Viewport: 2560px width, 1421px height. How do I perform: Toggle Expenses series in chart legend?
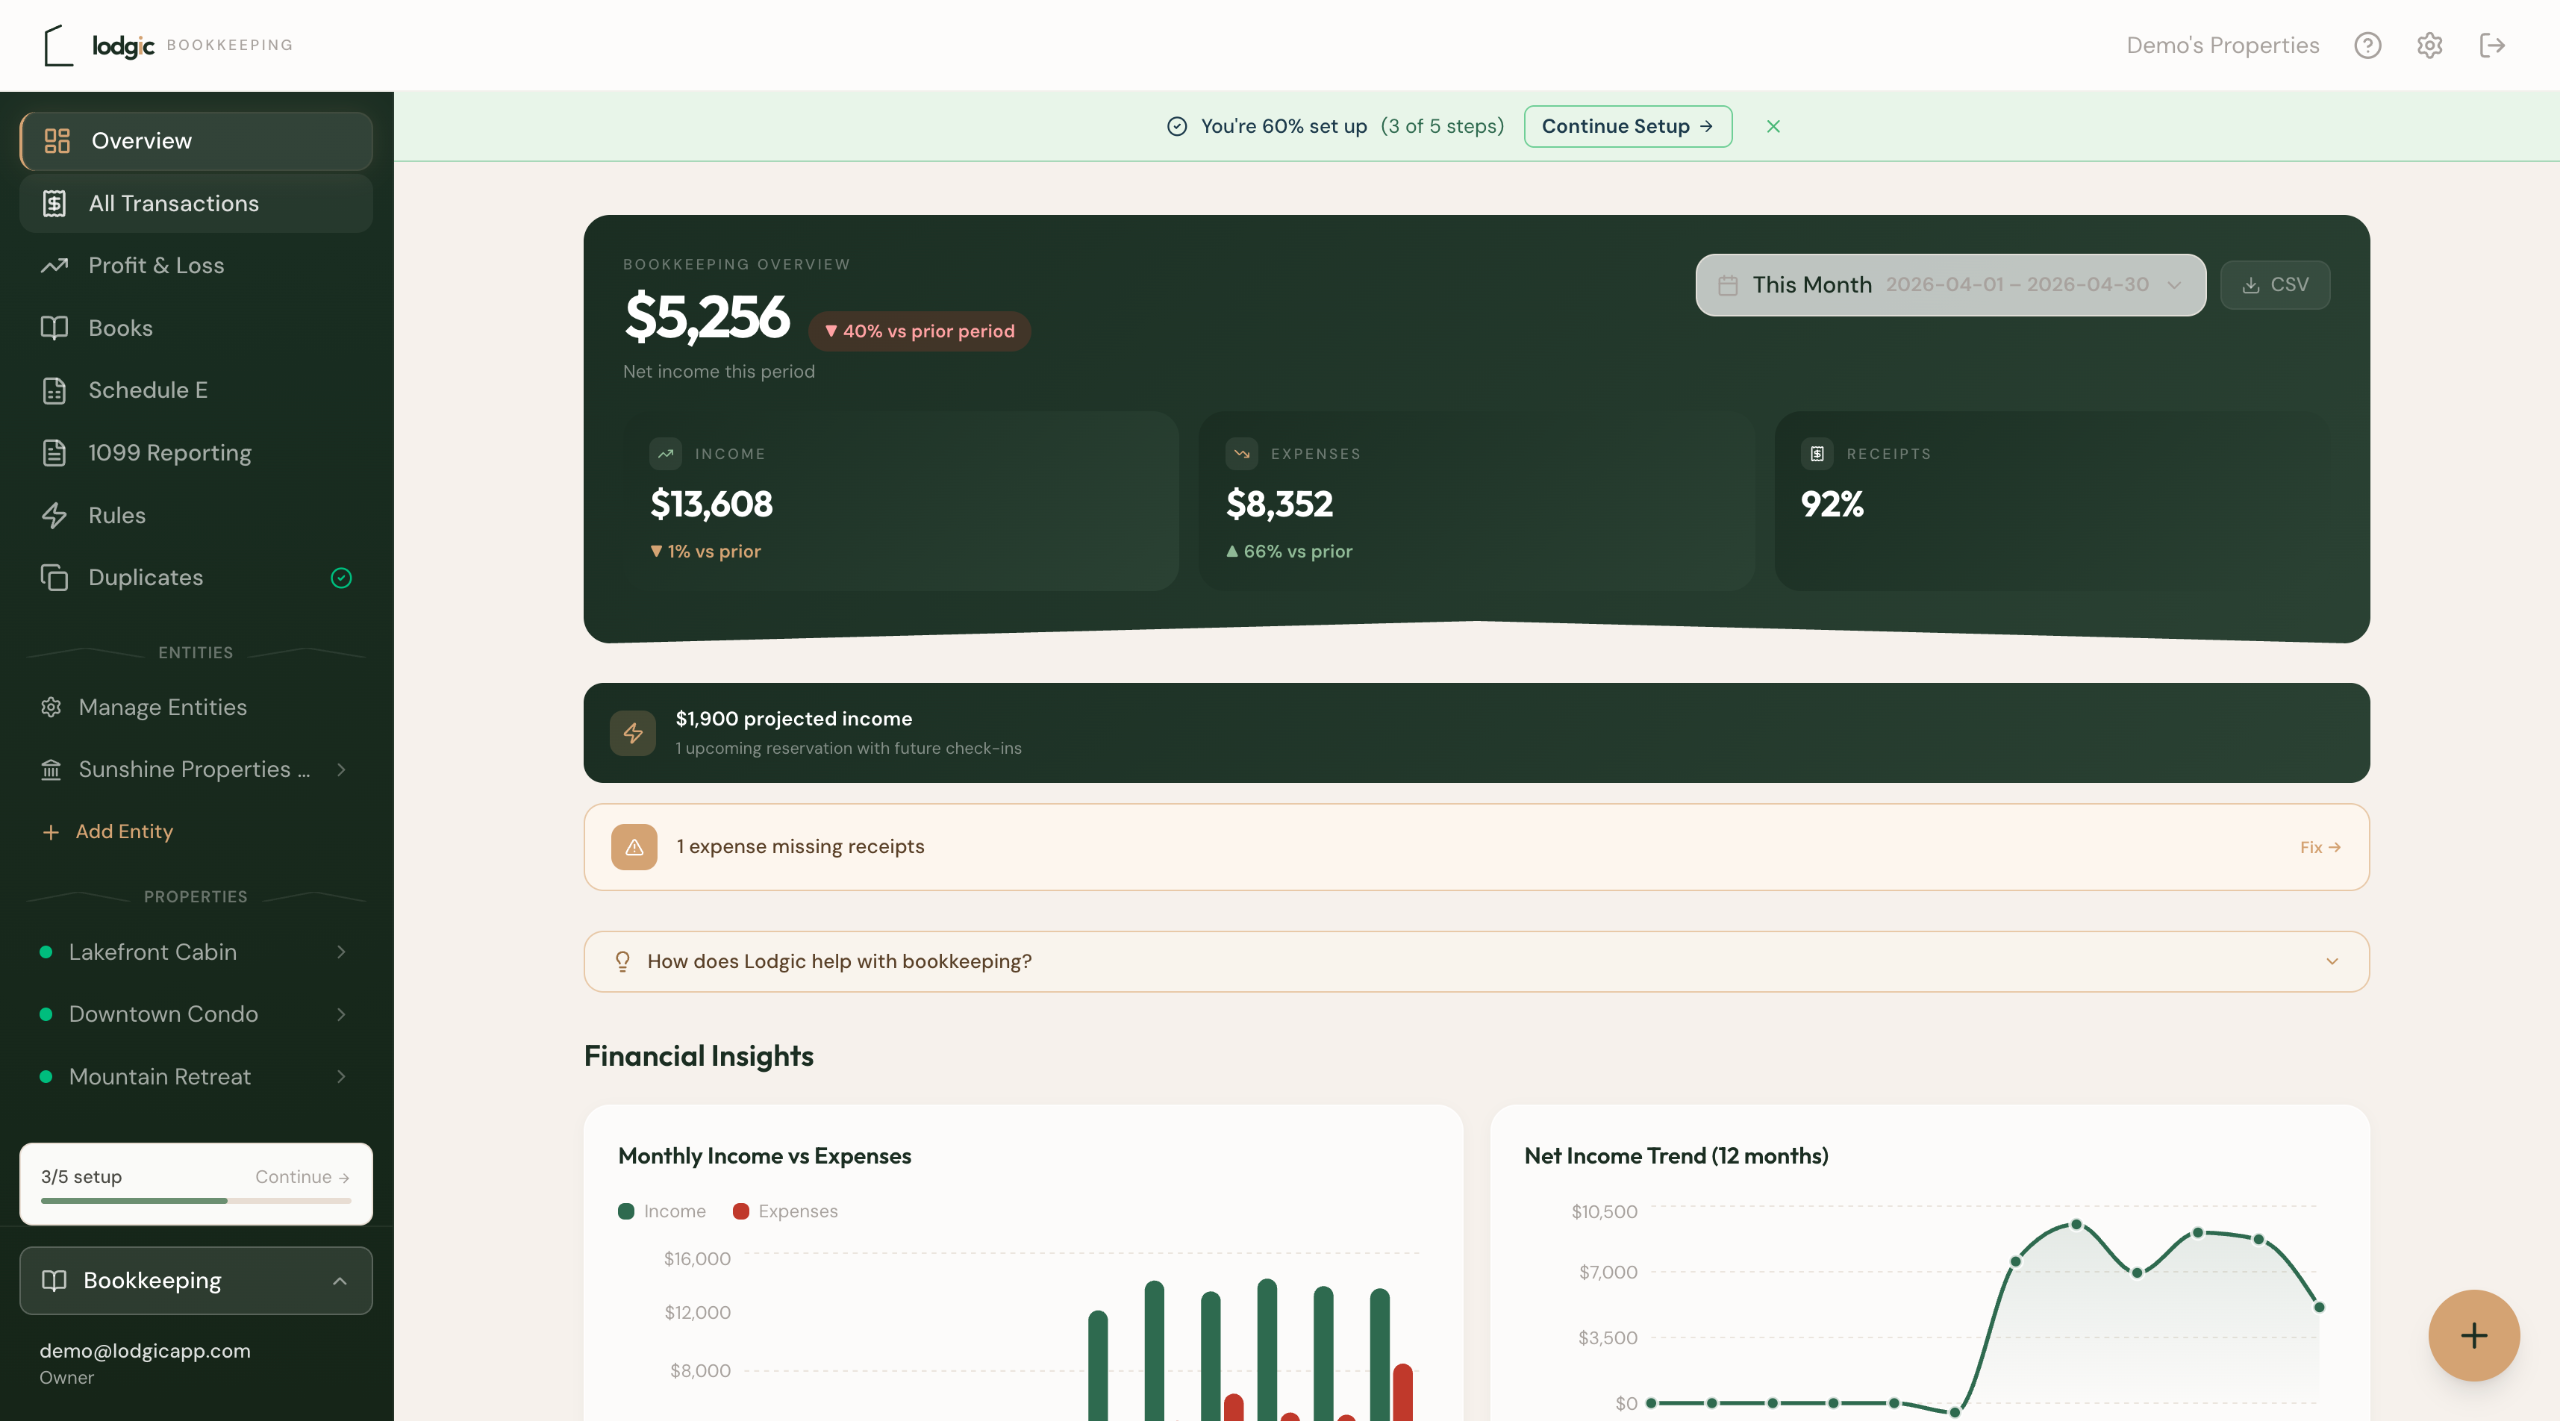[785, 1211]
